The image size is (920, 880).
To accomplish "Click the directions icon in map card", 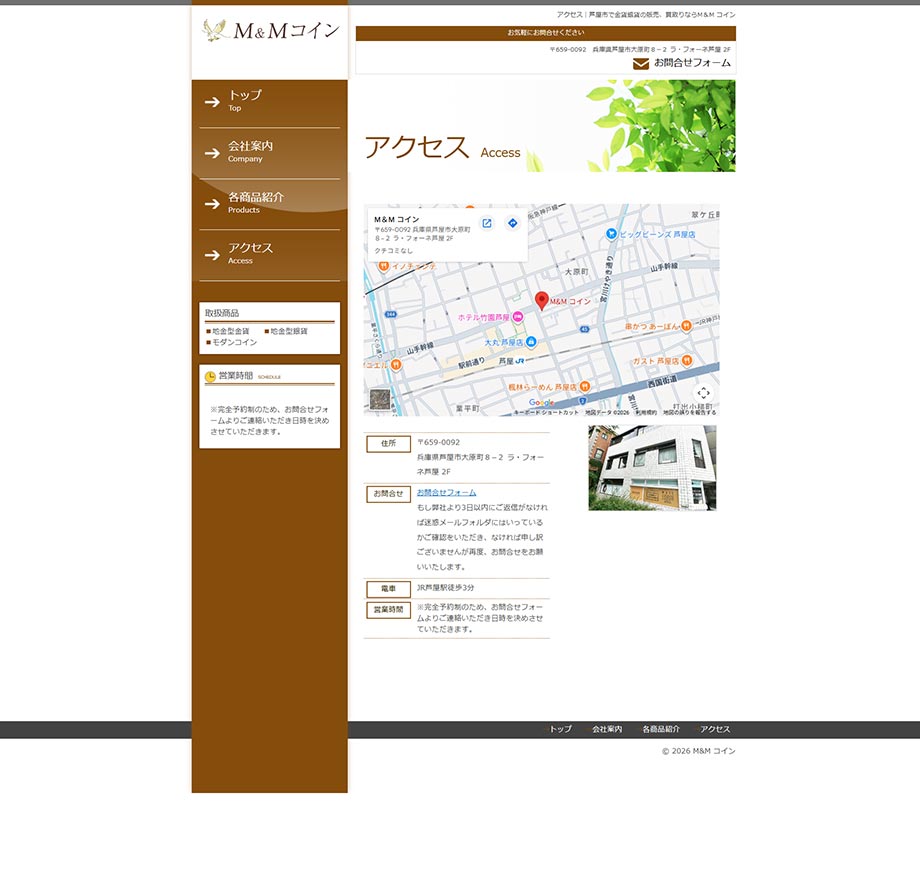I will coord(513,224).
